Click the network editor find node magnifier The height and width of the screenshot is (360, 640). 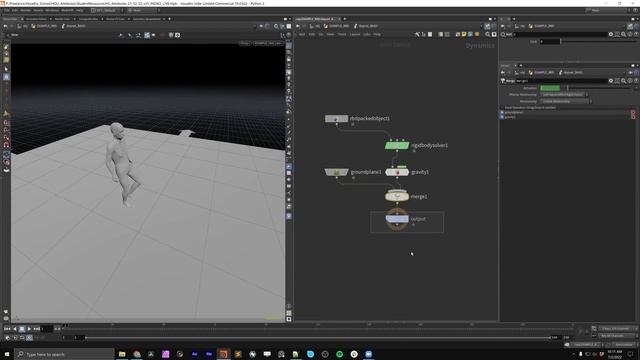[x=487, y=35]
